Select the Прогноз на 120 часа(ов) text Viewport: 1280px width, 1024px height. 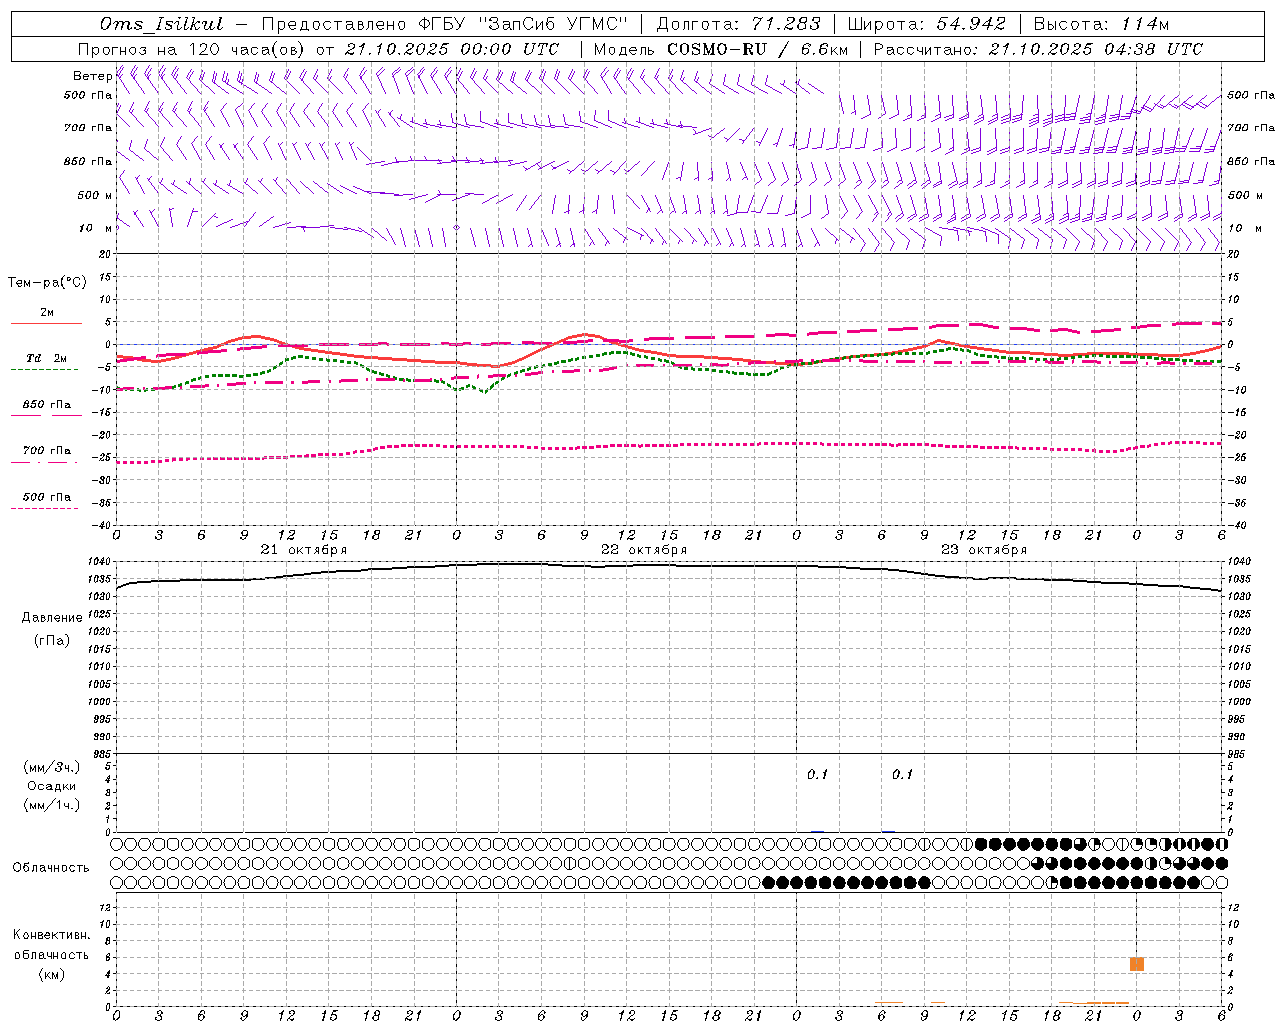(192, 49)
